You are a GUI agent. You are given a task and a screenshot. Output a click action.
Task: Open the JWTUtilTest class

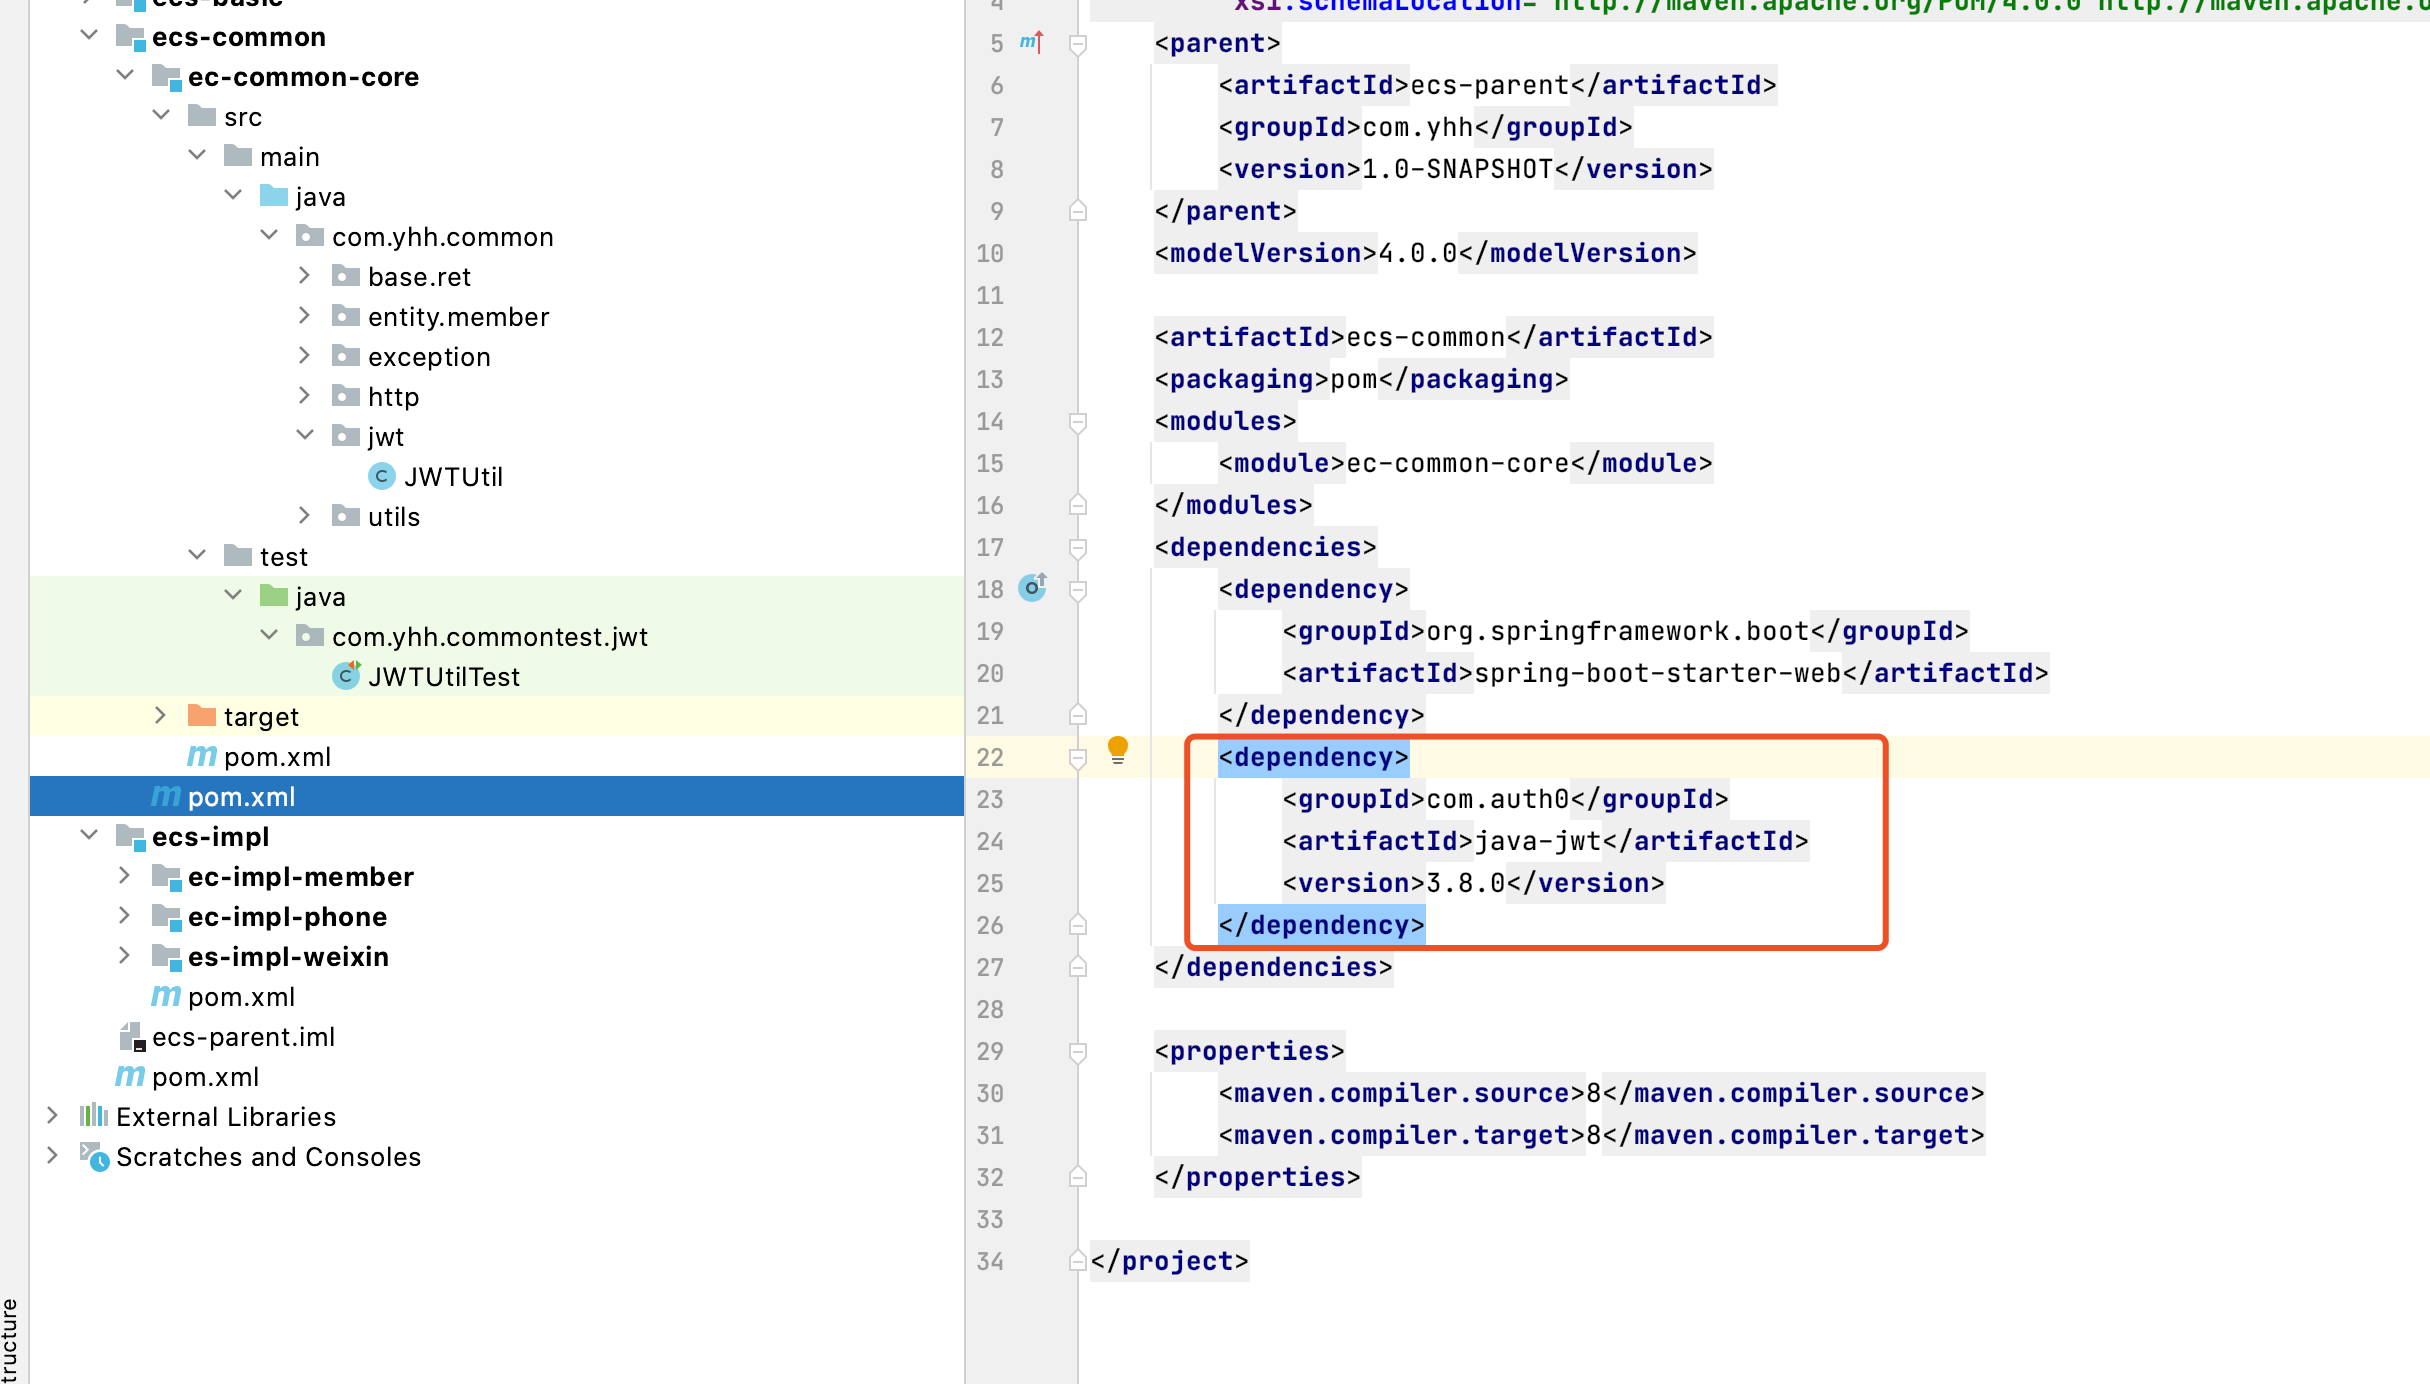click(x=443, y=677)
